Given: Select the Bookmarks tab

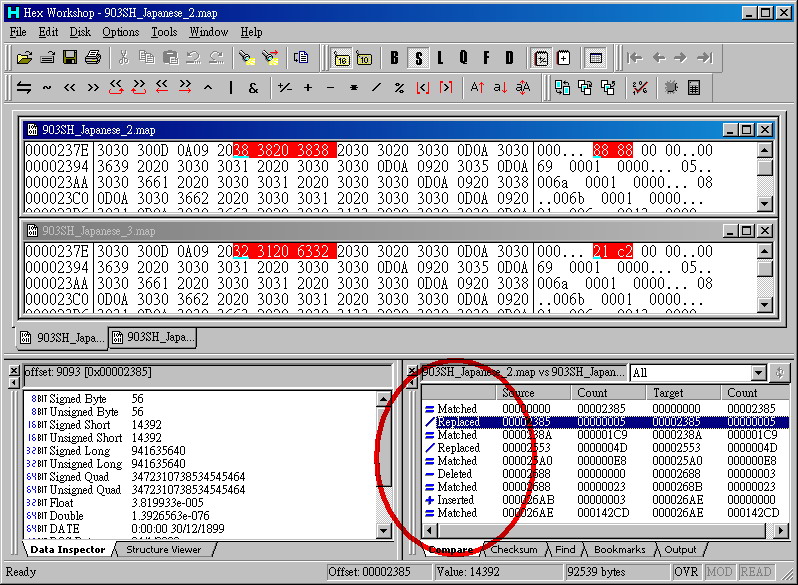Looking at the screenshot, I should (x=619, y=549).
